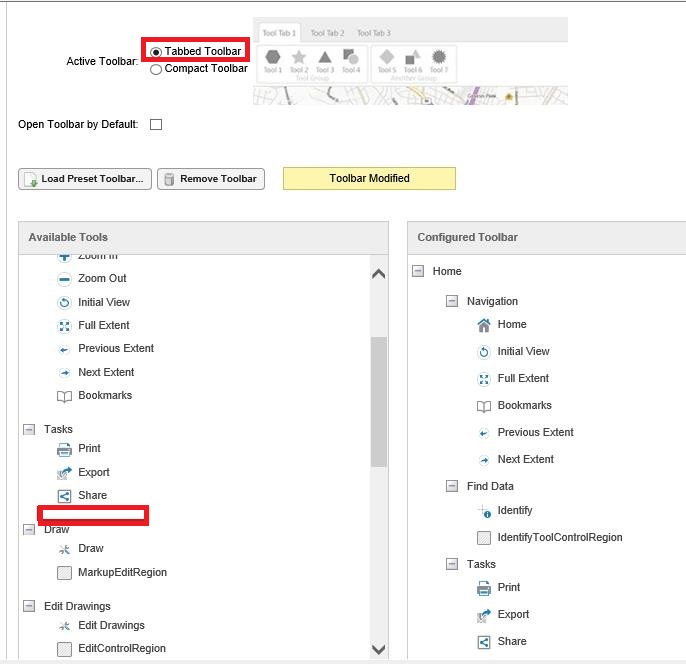Collapse Edit Drawings group in Available Tools

point(29,606)
